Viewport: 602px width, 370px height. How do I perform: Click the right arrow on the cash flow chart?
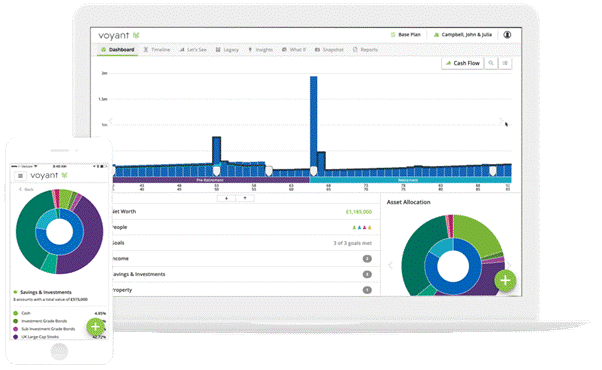click(501, 121)
